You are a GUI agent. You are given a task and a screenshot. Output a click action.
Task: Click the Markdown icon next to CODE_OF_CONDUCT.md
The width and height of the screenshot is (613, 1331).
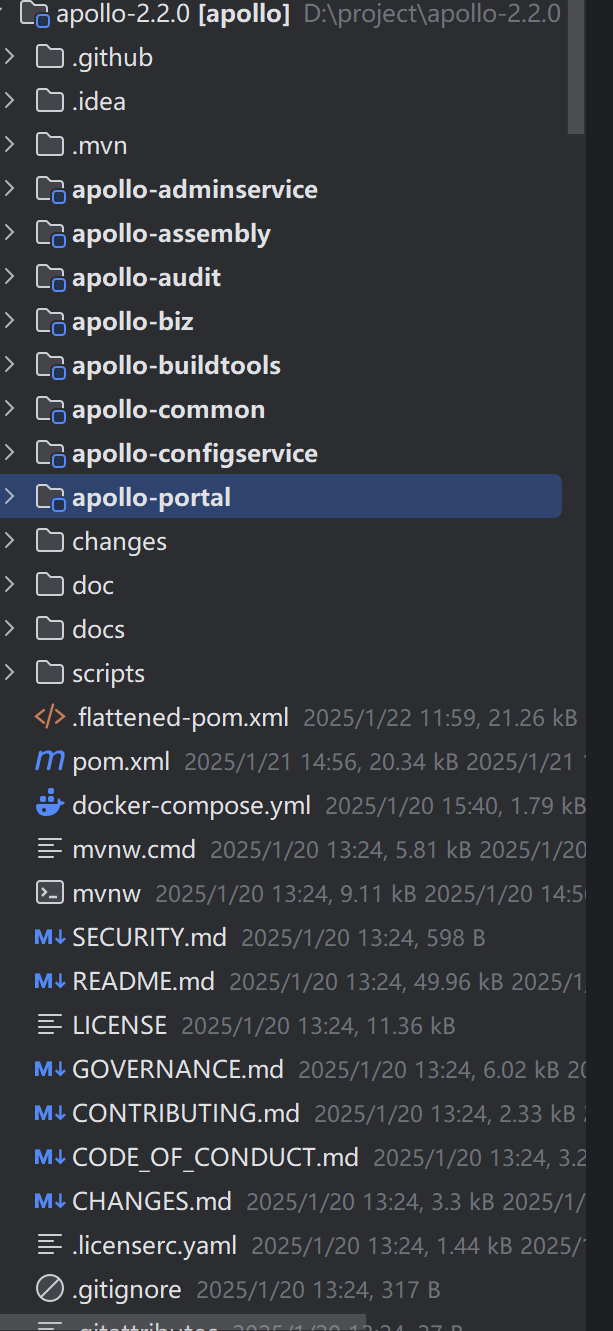coord(48,1157)
